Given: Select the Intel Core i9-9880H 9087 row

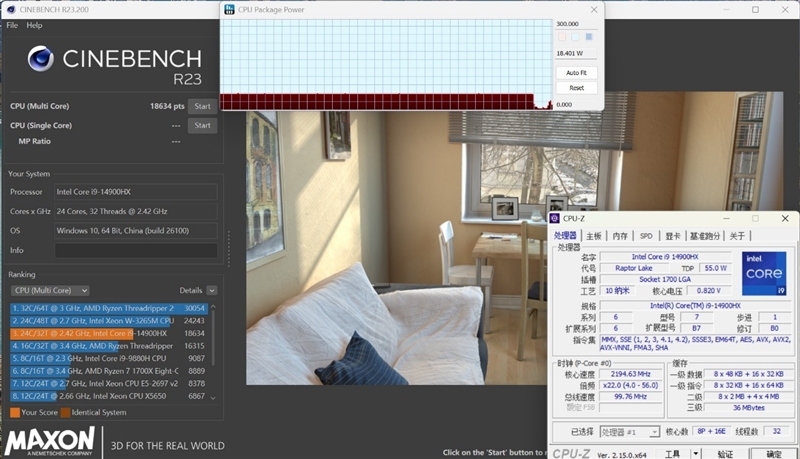Looking at the screenshot, I should (x=109, y=359).
